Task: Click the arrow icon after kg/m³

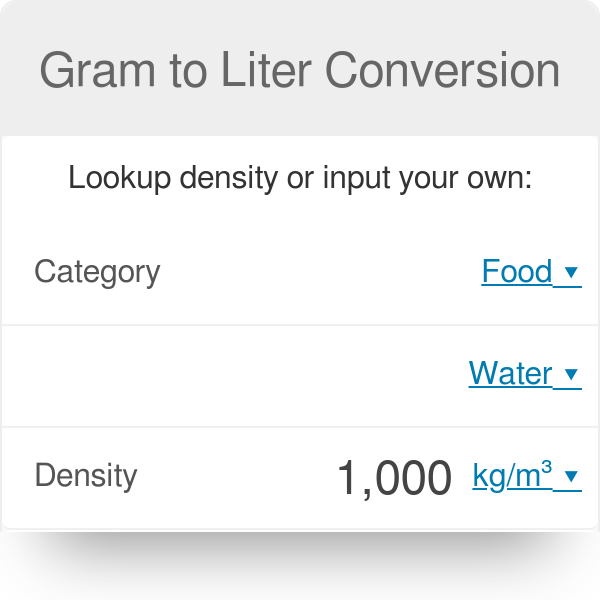Action: (x=571, y=477)
